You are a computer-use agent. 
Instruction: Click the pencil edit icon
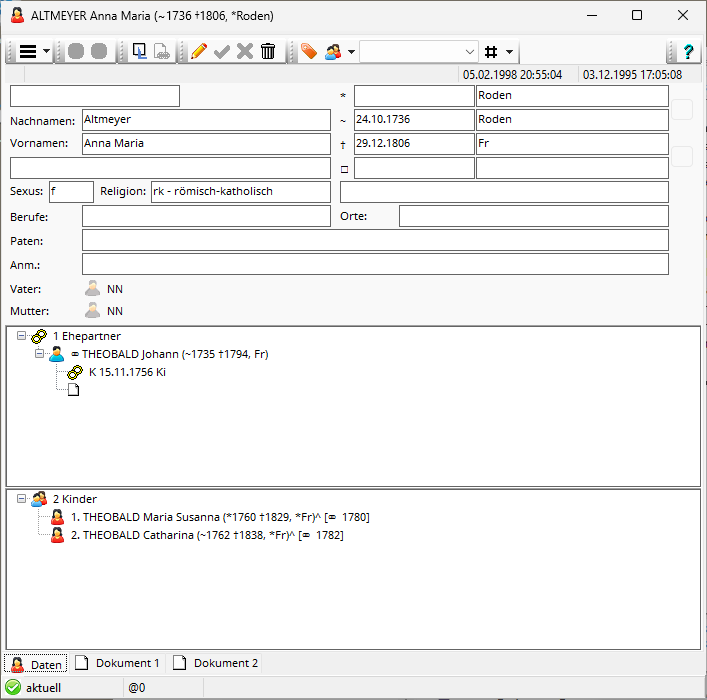pos(199,52)
